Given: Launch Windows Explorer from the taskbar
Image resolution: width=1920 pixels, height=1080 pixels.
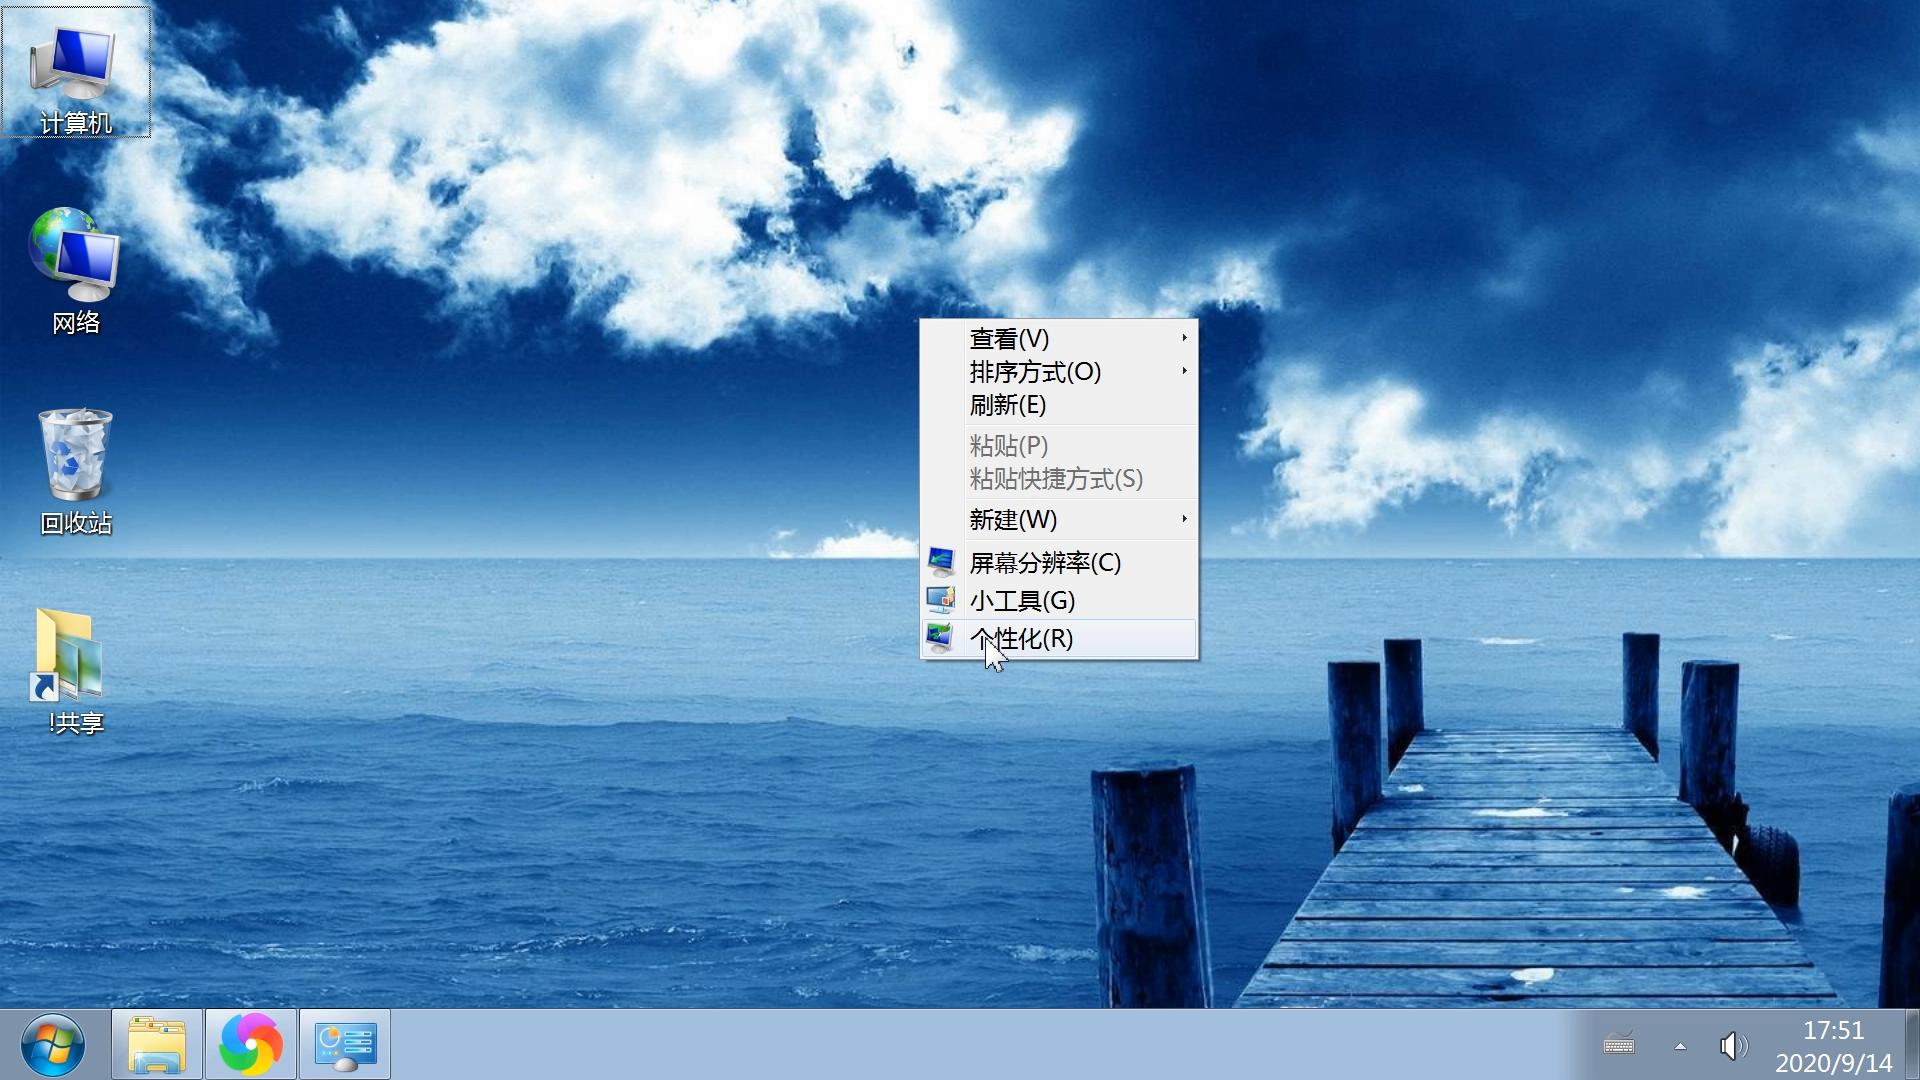Looking at the screenshot, I should coord(157,1044).
